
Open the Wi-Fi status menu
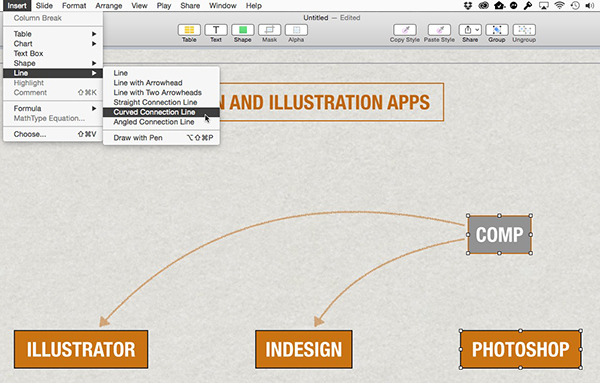click(559, 5)
